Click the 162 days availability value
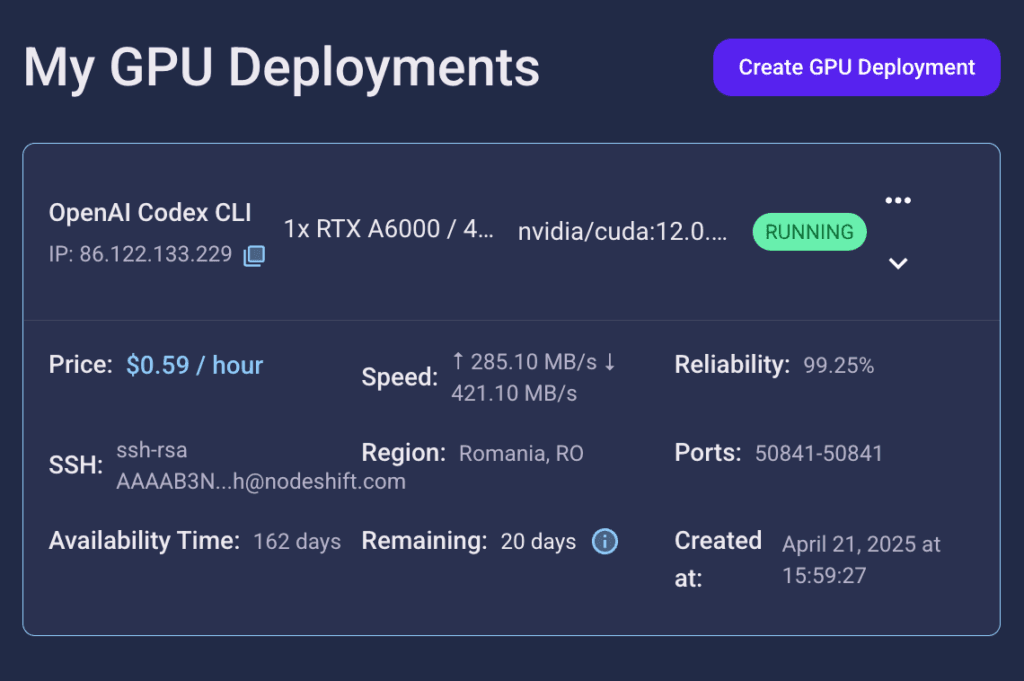1024x681 pixels. [x=297, y=541]
